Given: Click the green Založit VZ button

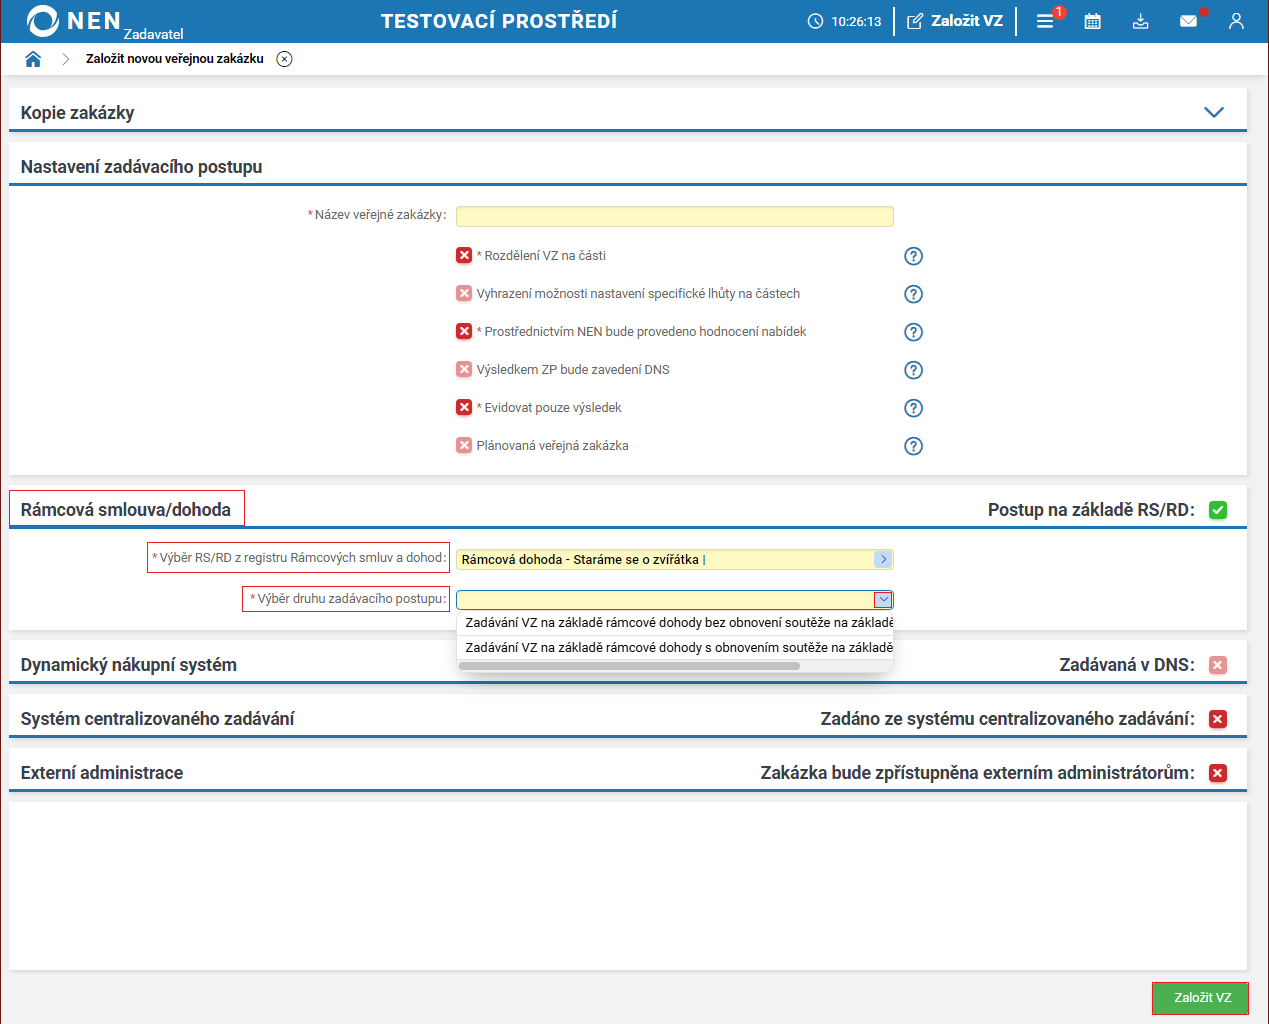Looking at the screenshot, I should coord(1201,998).
